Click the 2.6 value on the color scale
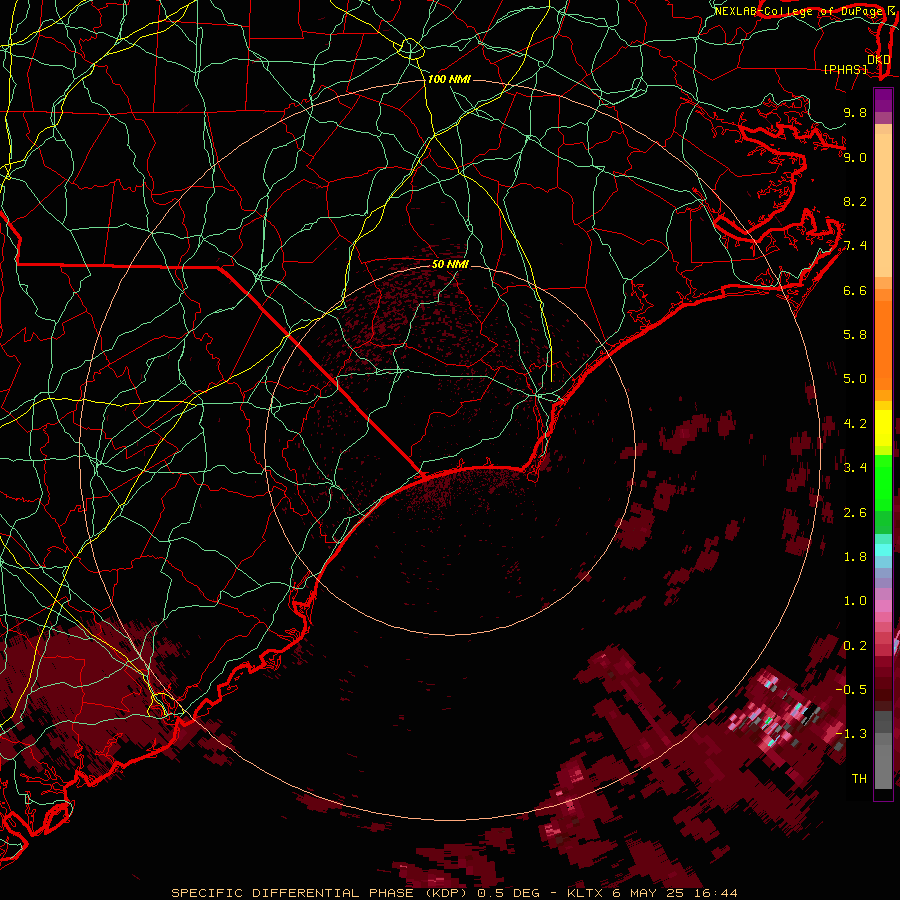Screen dimensions: 900x900 click(x=855, y=513)
